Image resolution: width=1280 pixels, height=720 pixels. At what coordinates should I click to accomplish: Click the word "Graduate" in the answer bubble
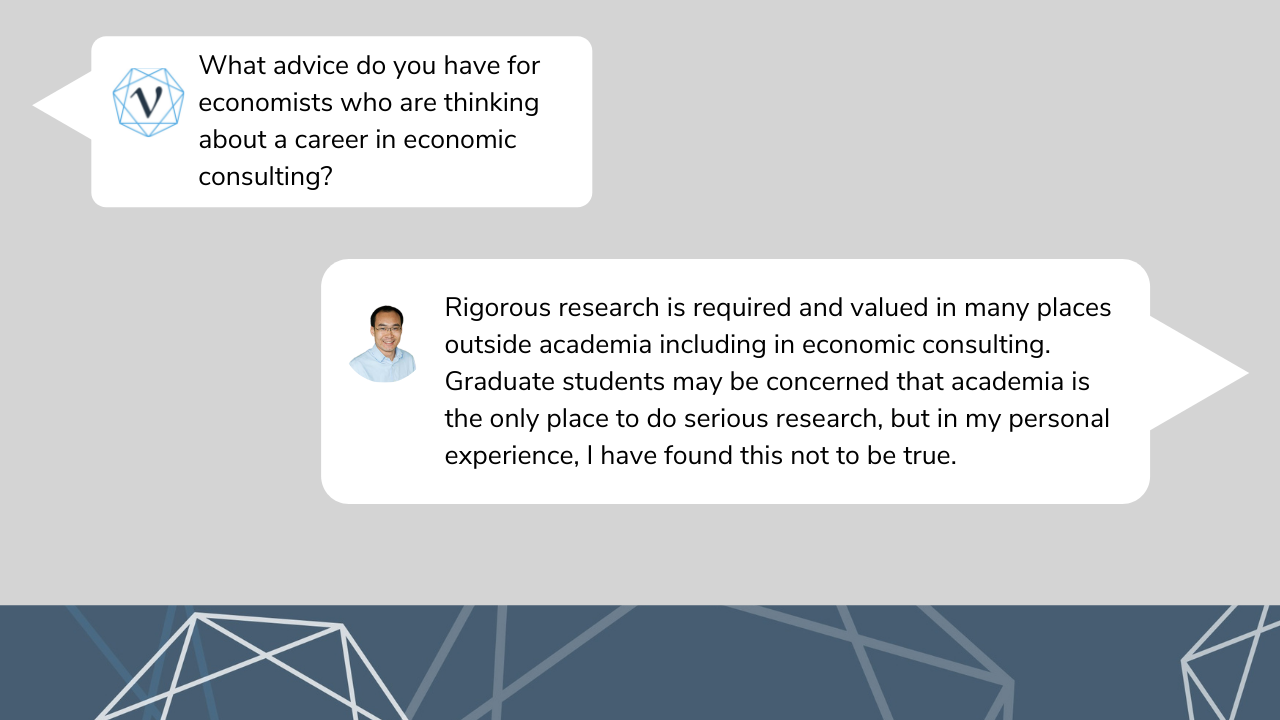pyautogui.click(x=499, y=382)
